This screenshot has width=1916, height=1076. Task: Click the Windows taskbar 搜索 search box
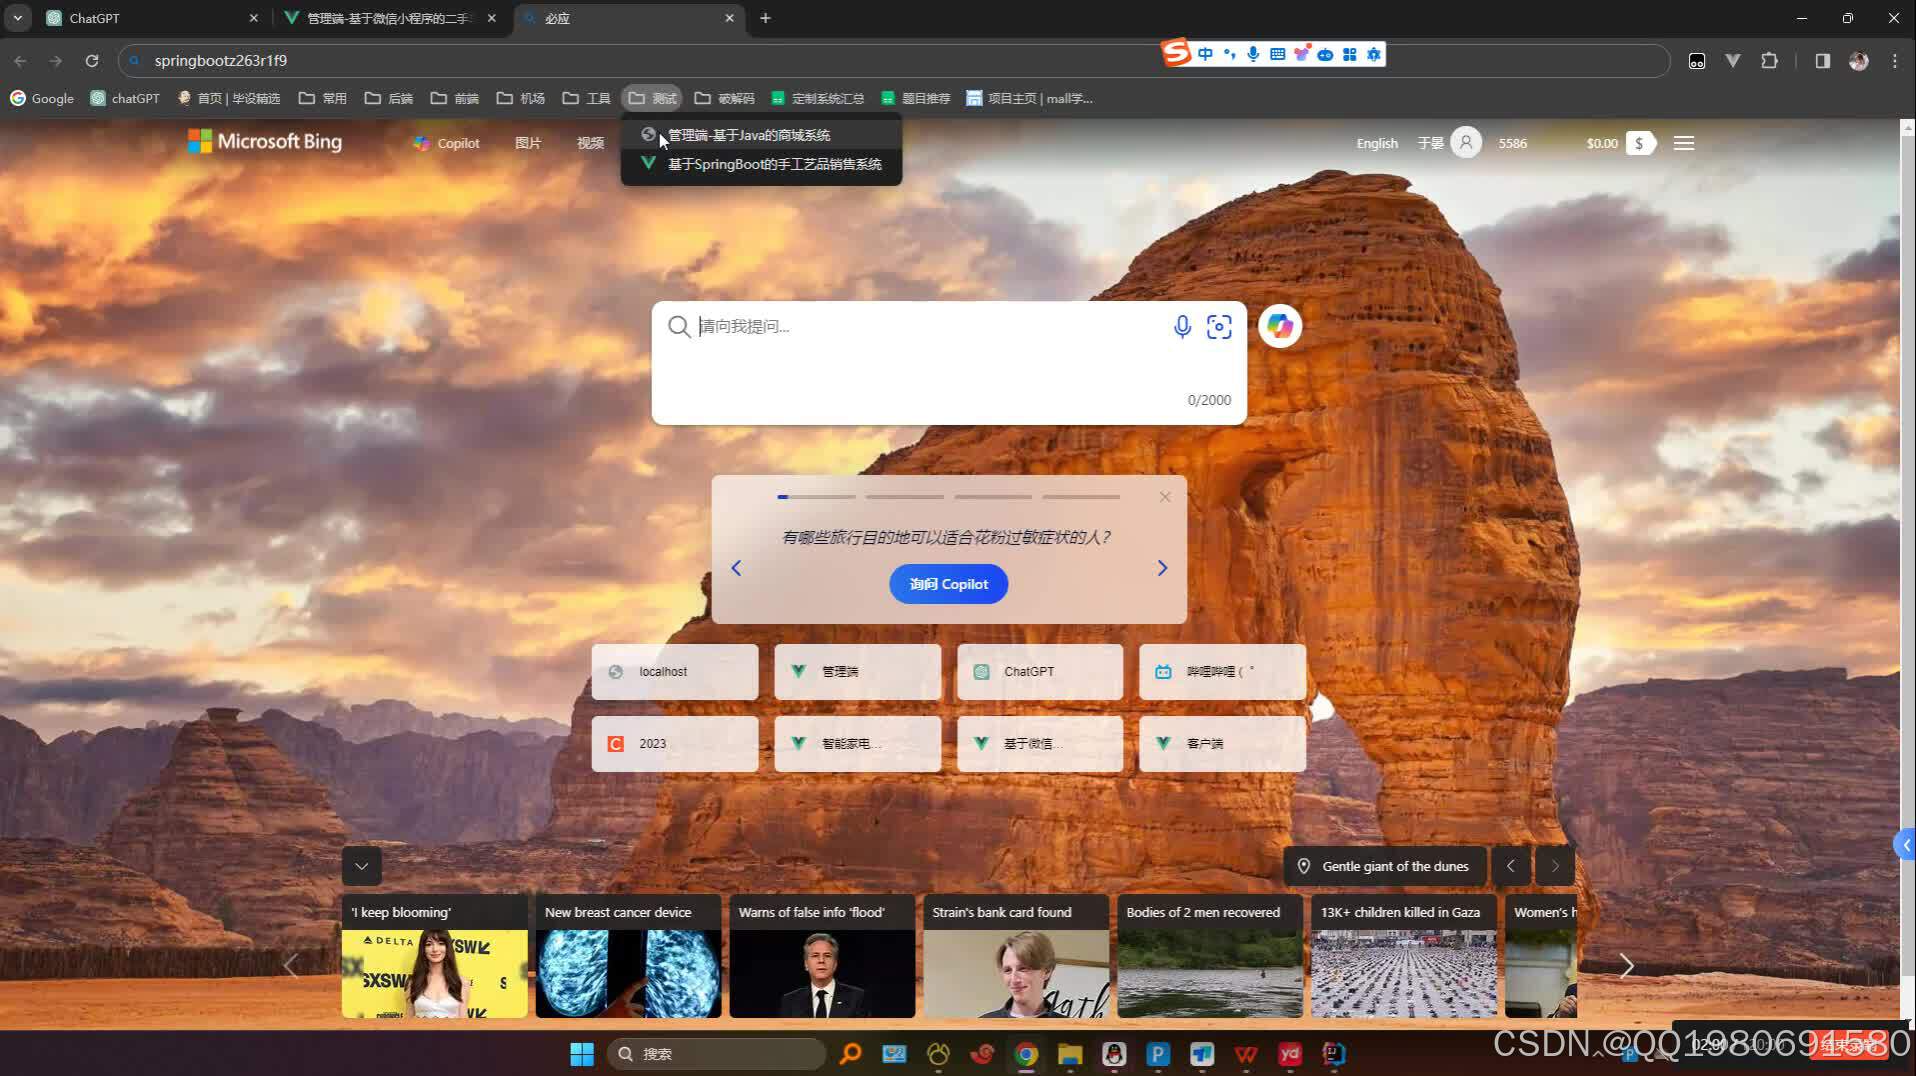click(x=717, y=1054)
